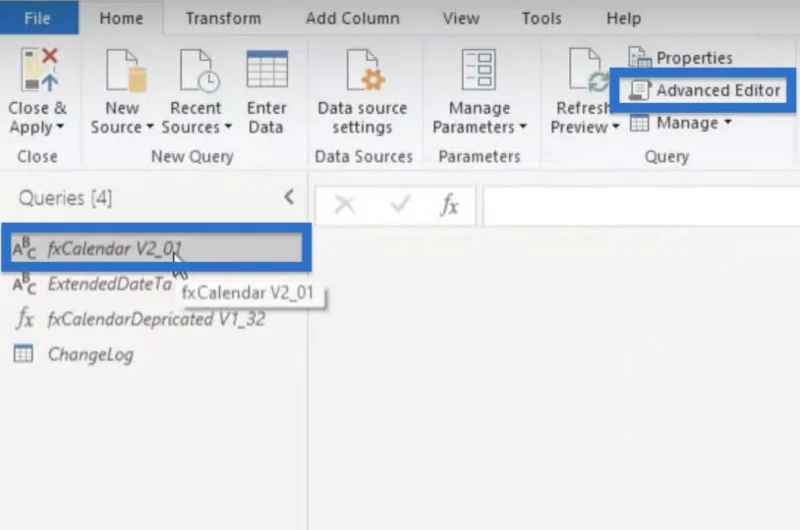Screen dimensions: 800x530
Task: Click the New Source icon
Action: point(126,70)
